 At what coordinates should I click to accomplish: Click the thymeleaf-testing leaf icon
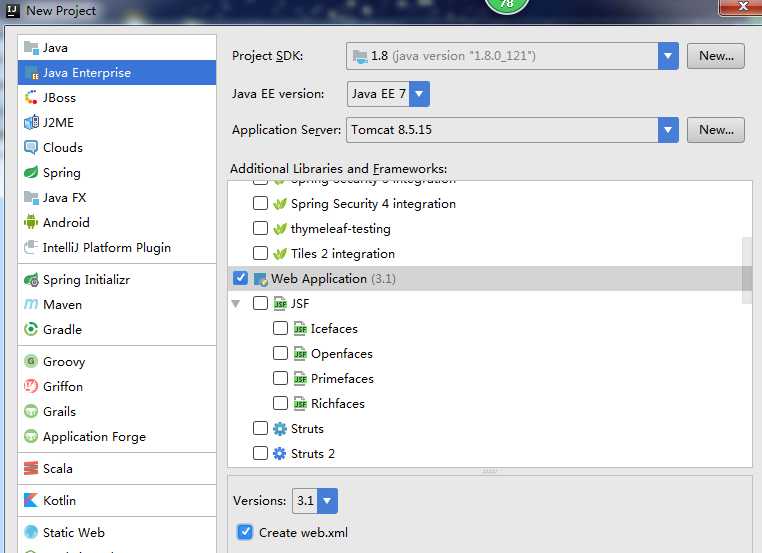[x=280, y=228]
